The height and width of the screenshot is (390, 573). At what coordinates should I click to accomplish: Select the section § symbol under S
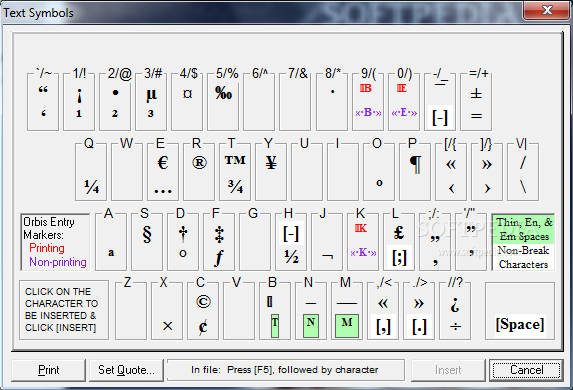point(147,234)
